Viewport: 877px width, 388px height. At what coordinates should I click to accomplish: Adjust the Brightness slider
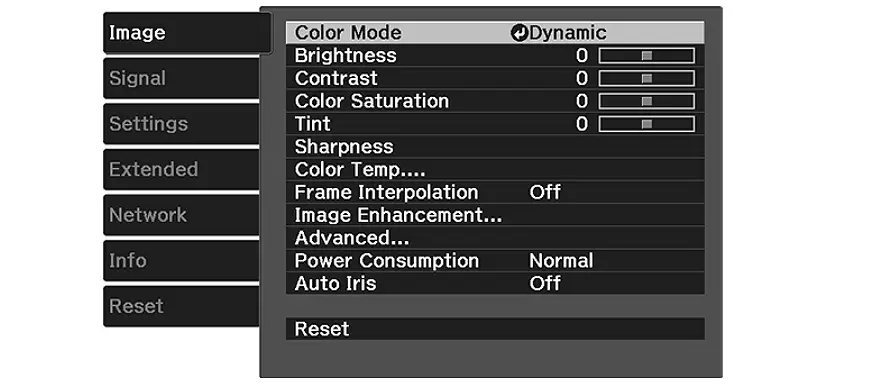(647, 56)
